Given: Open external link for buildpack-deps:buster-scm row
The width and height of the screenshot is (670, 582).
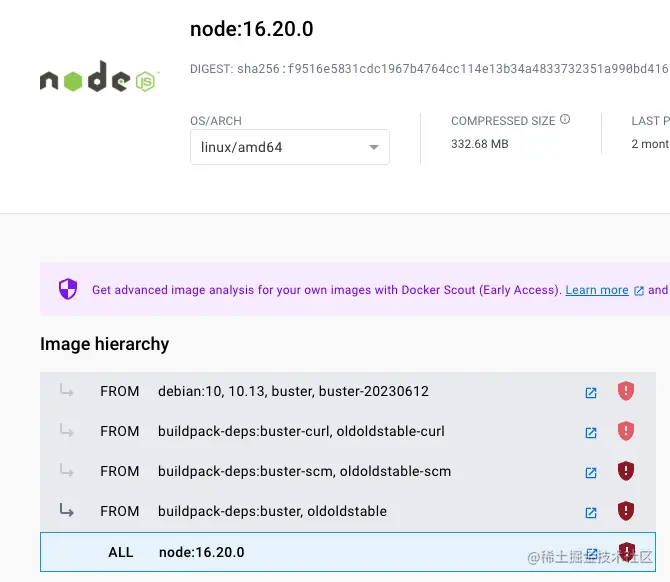Looking at the screenshot, I should click(x=591, y=473).
